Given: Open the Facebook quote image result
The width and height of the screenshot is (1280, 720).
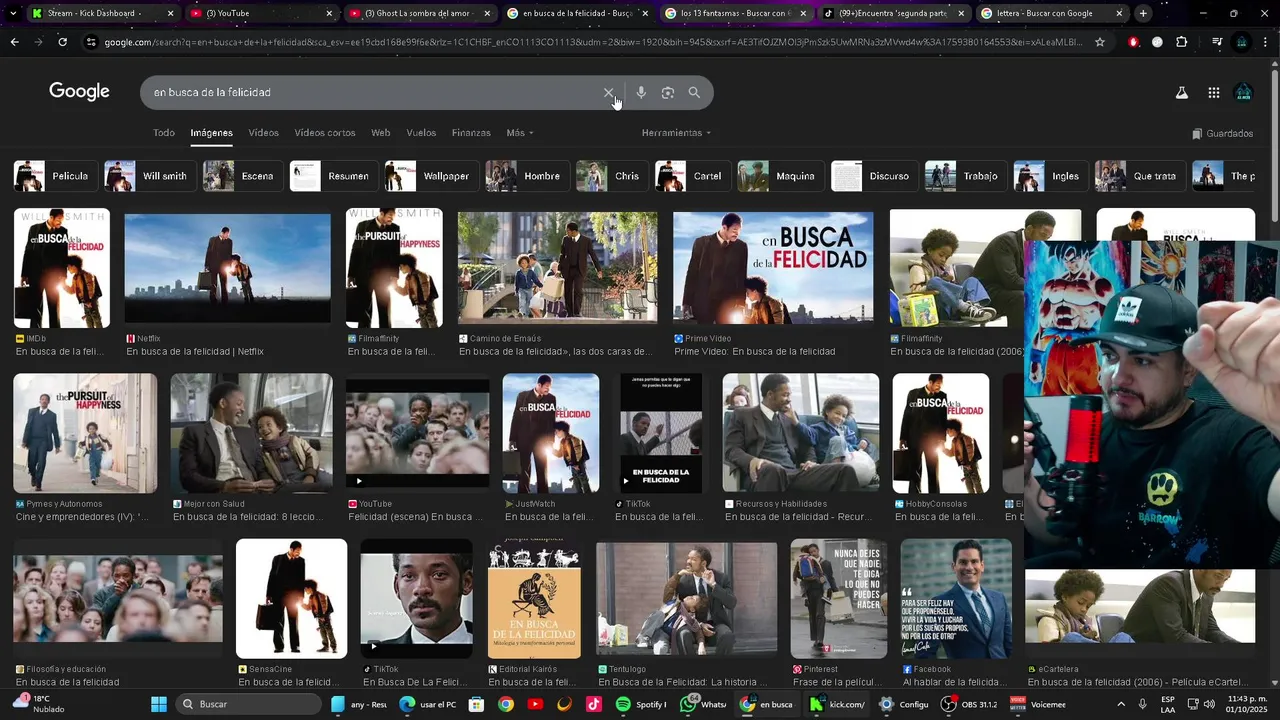Looking at the screenshot, I should tap(956, 598).
